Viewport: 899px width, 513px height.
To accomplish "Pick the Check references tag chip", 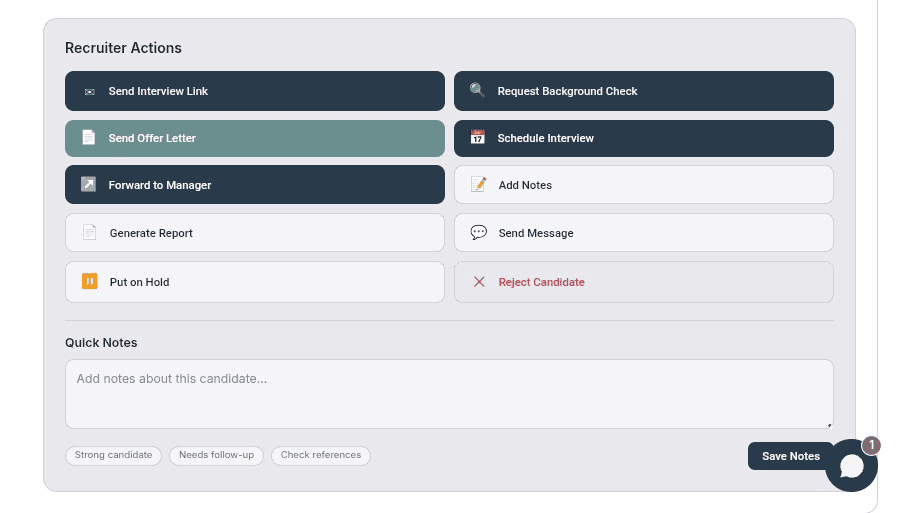I will [x=320, y=456].
